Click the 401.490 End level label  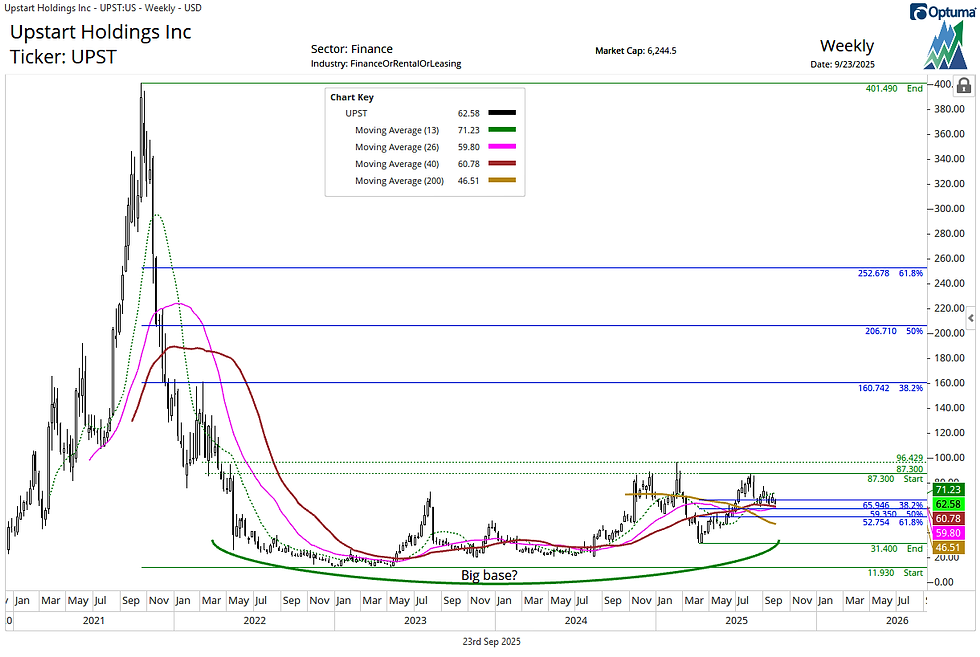pos(894,89)
